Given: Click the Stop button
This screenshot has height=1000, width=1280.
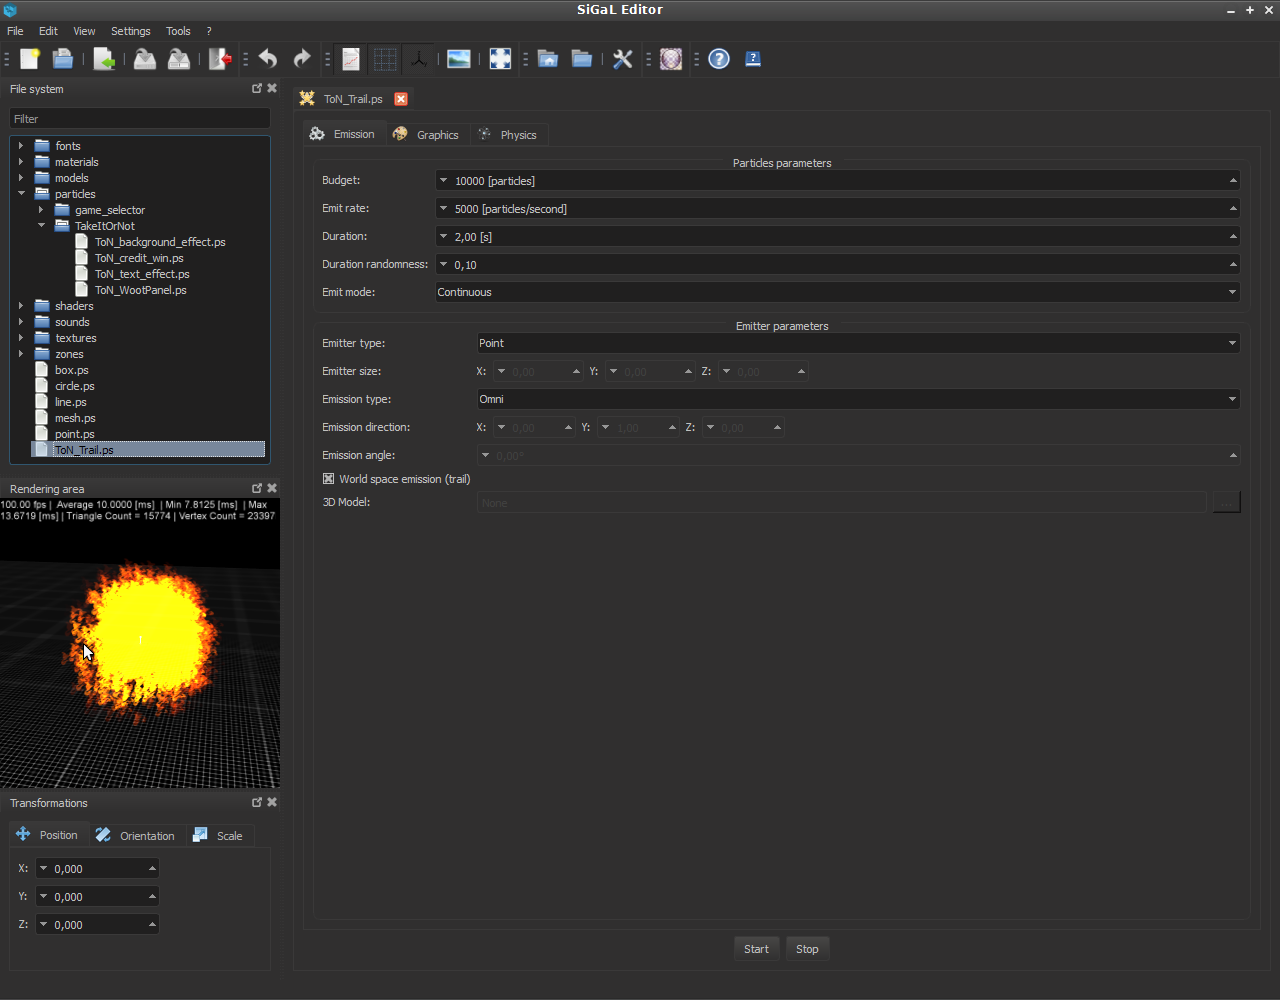Looking at the screenshot, I should pos(807,949).
